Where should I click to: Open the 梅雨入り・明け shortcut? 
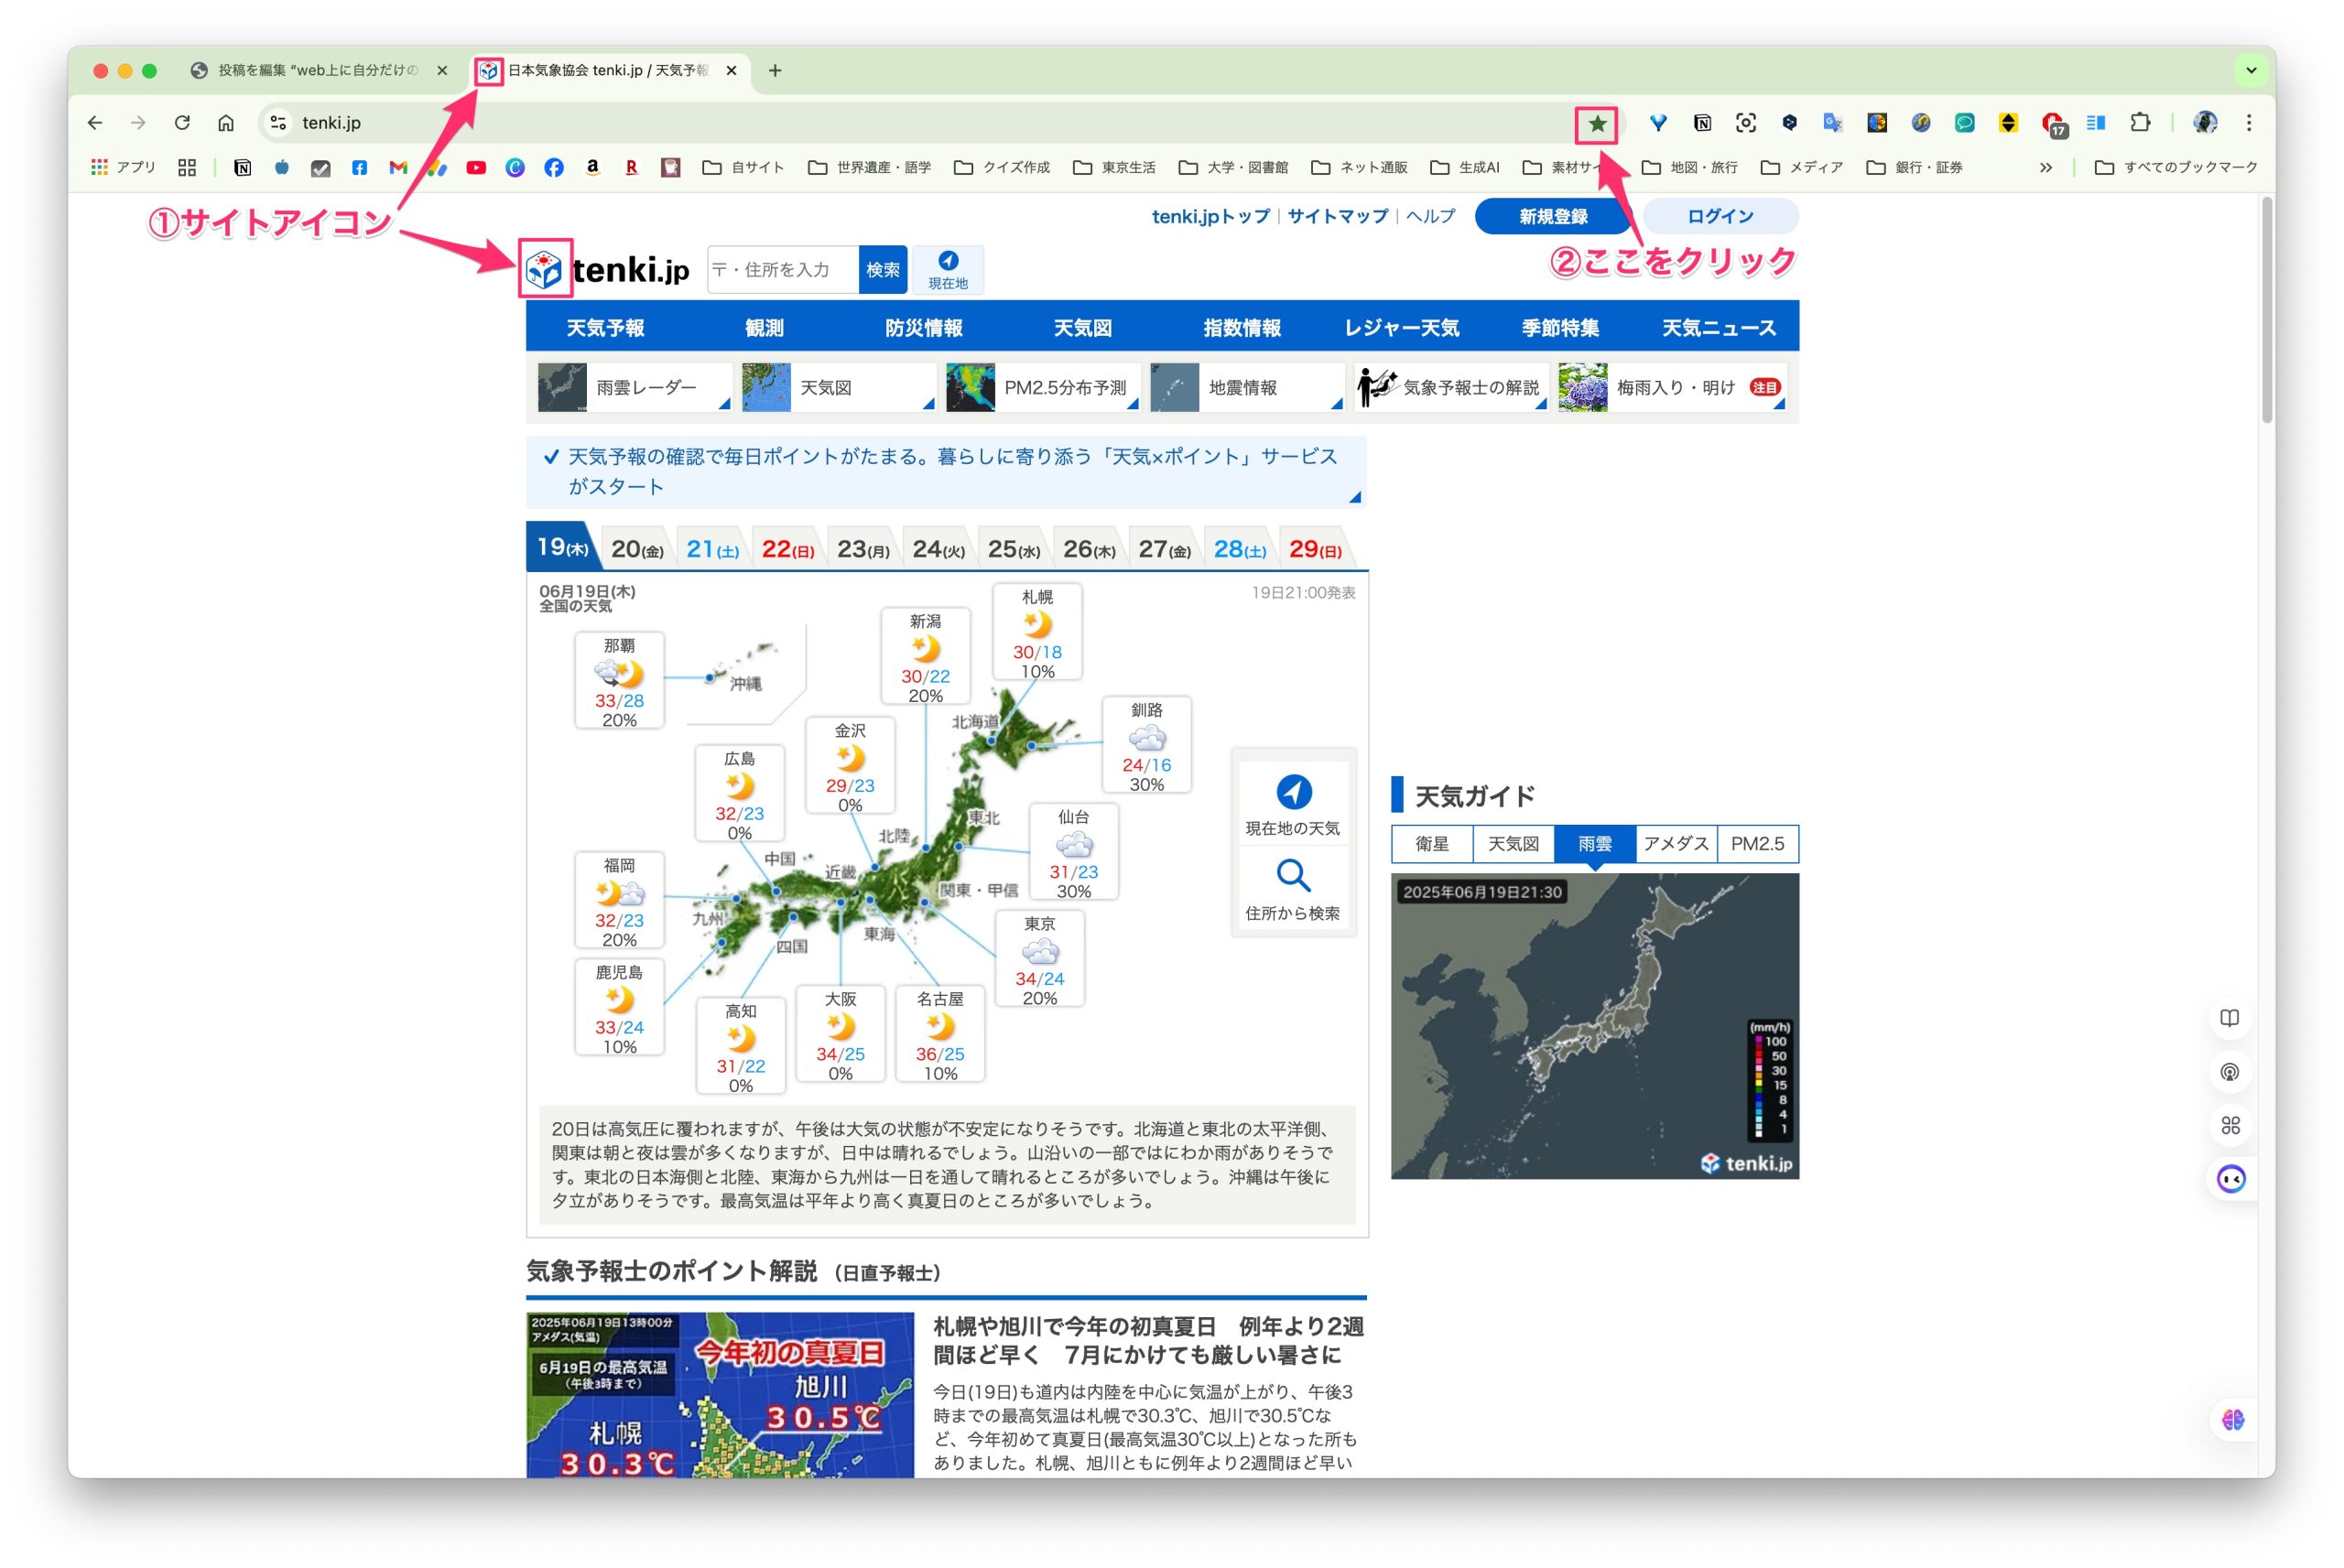(1672, 387)
